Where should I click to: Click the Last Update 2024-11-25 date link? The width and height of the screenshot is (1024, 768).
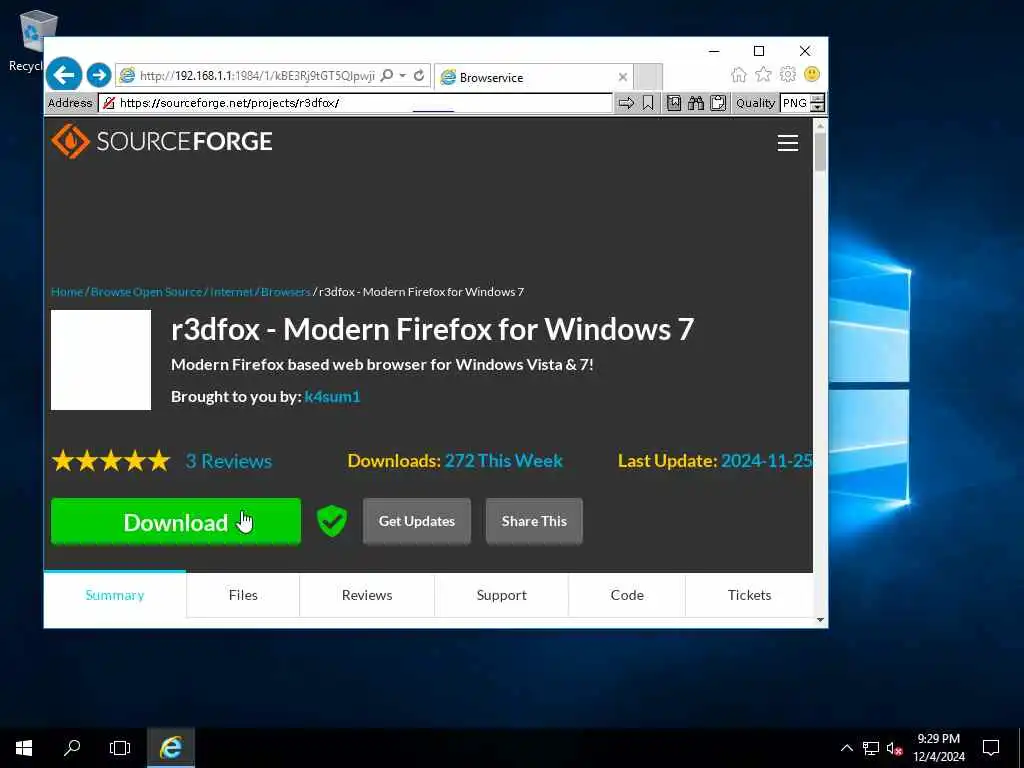point(767,461)
